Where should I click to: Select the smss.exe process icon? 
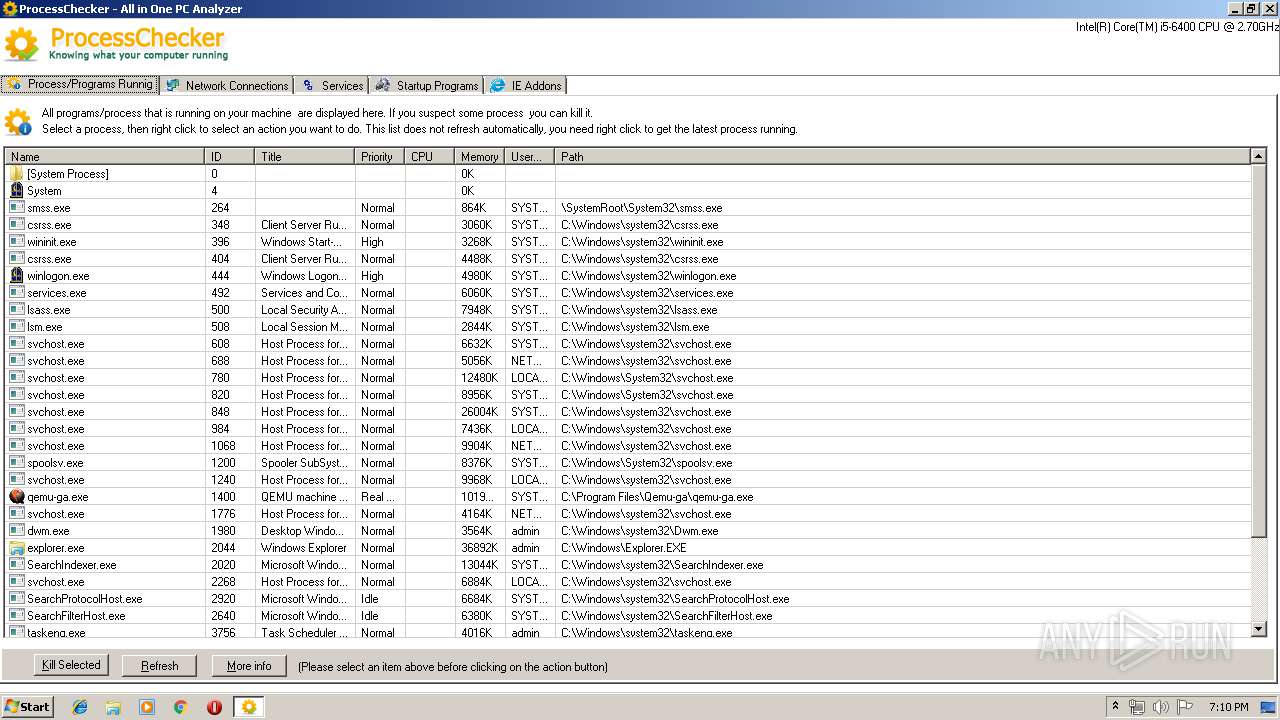click(16, 208)
